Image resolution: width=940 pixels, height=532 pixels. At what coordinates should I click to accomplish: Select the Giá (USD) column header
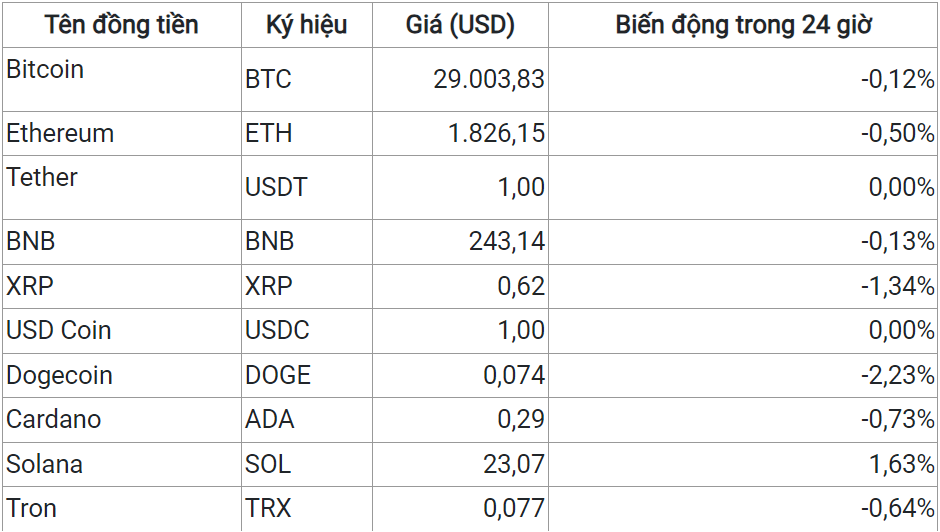[x=460, y=25]
